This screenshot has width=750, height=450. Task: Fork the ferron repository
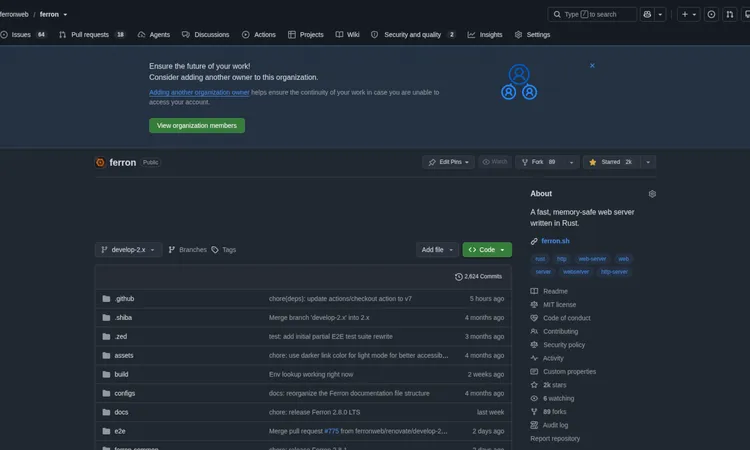539,162
